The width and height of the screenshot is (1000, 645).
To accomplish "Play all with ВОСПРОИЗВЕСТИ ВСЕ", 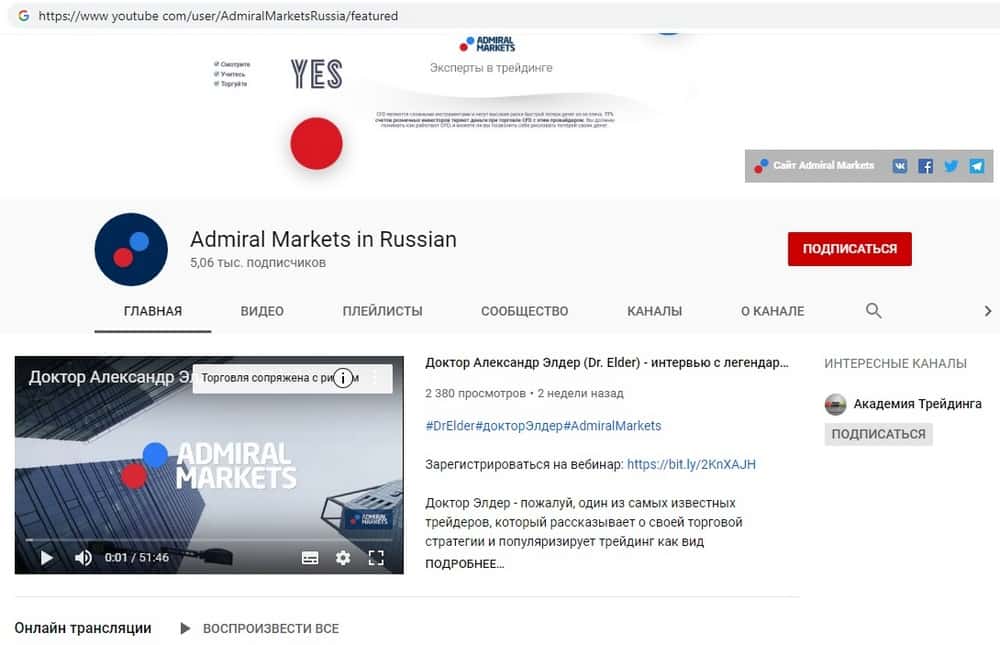I will click(x=260, y=628).
